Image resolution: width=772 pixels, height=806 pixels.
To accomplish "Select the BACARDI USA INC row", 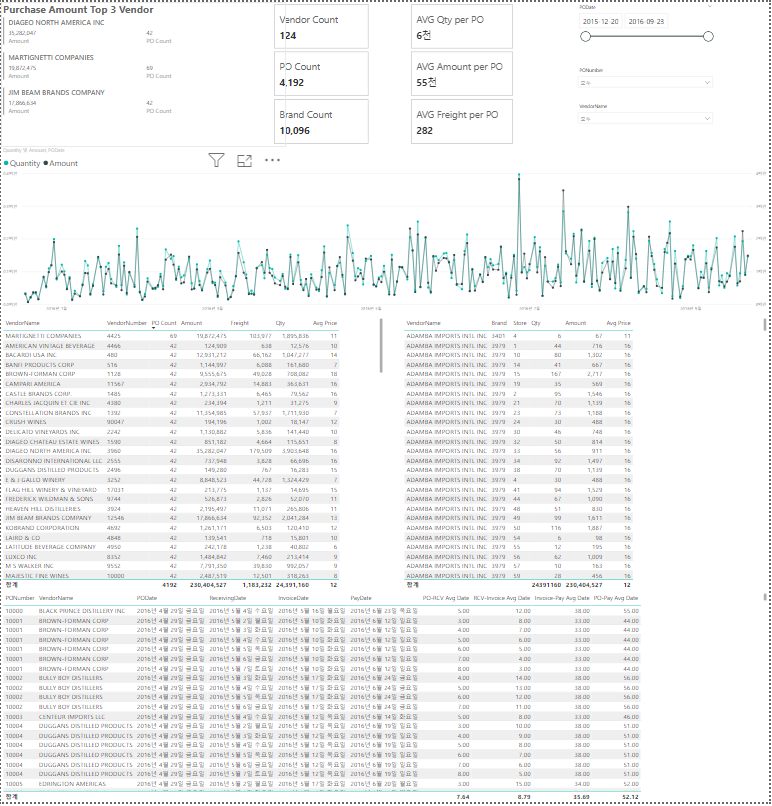I will (172, 355).
